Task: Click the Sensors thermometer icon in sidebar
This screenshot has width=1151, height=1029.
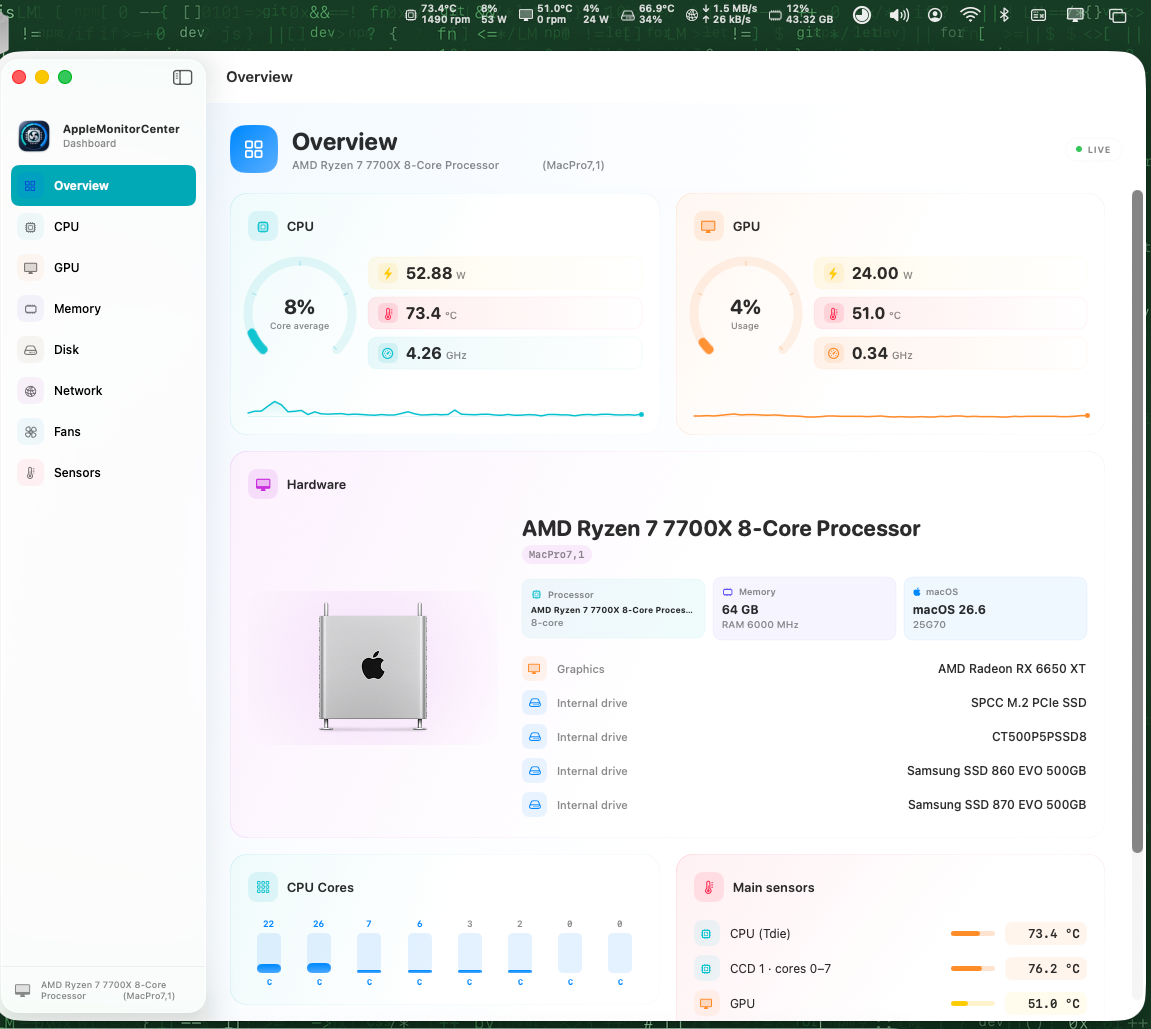Action: click(30, 473)
